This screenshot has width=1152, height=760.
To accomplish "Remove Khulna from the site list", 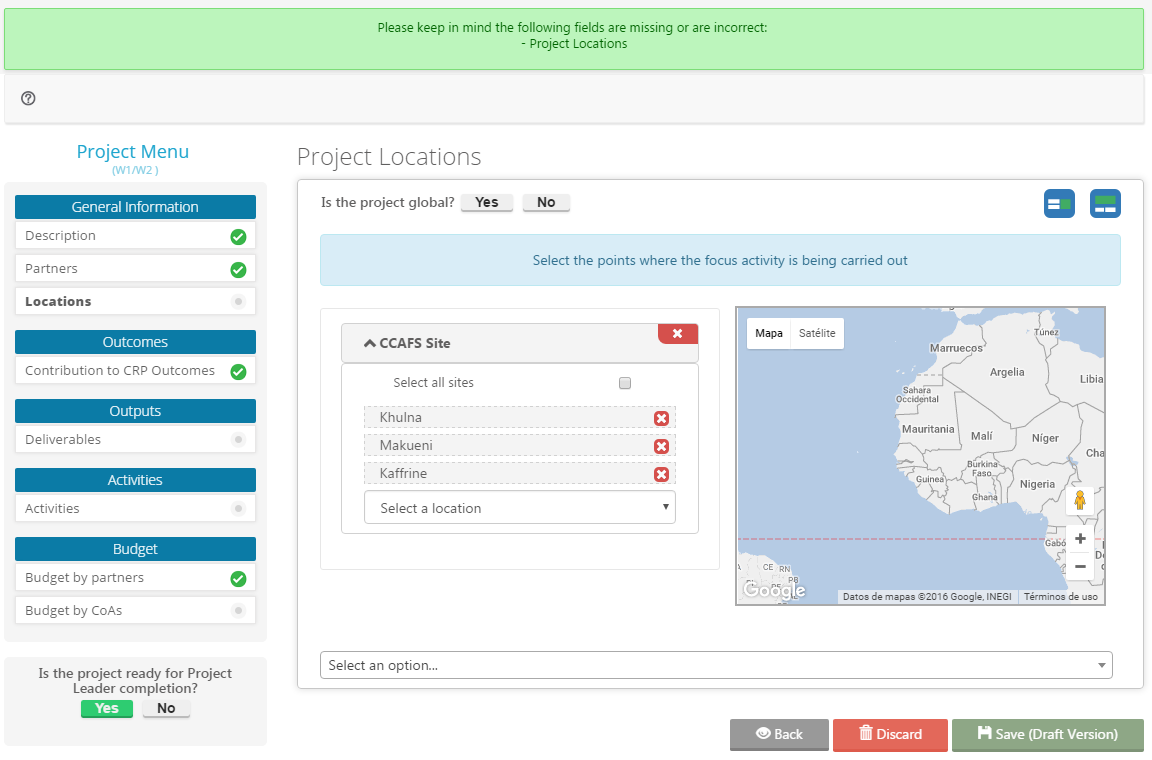I will pos(661,418).
